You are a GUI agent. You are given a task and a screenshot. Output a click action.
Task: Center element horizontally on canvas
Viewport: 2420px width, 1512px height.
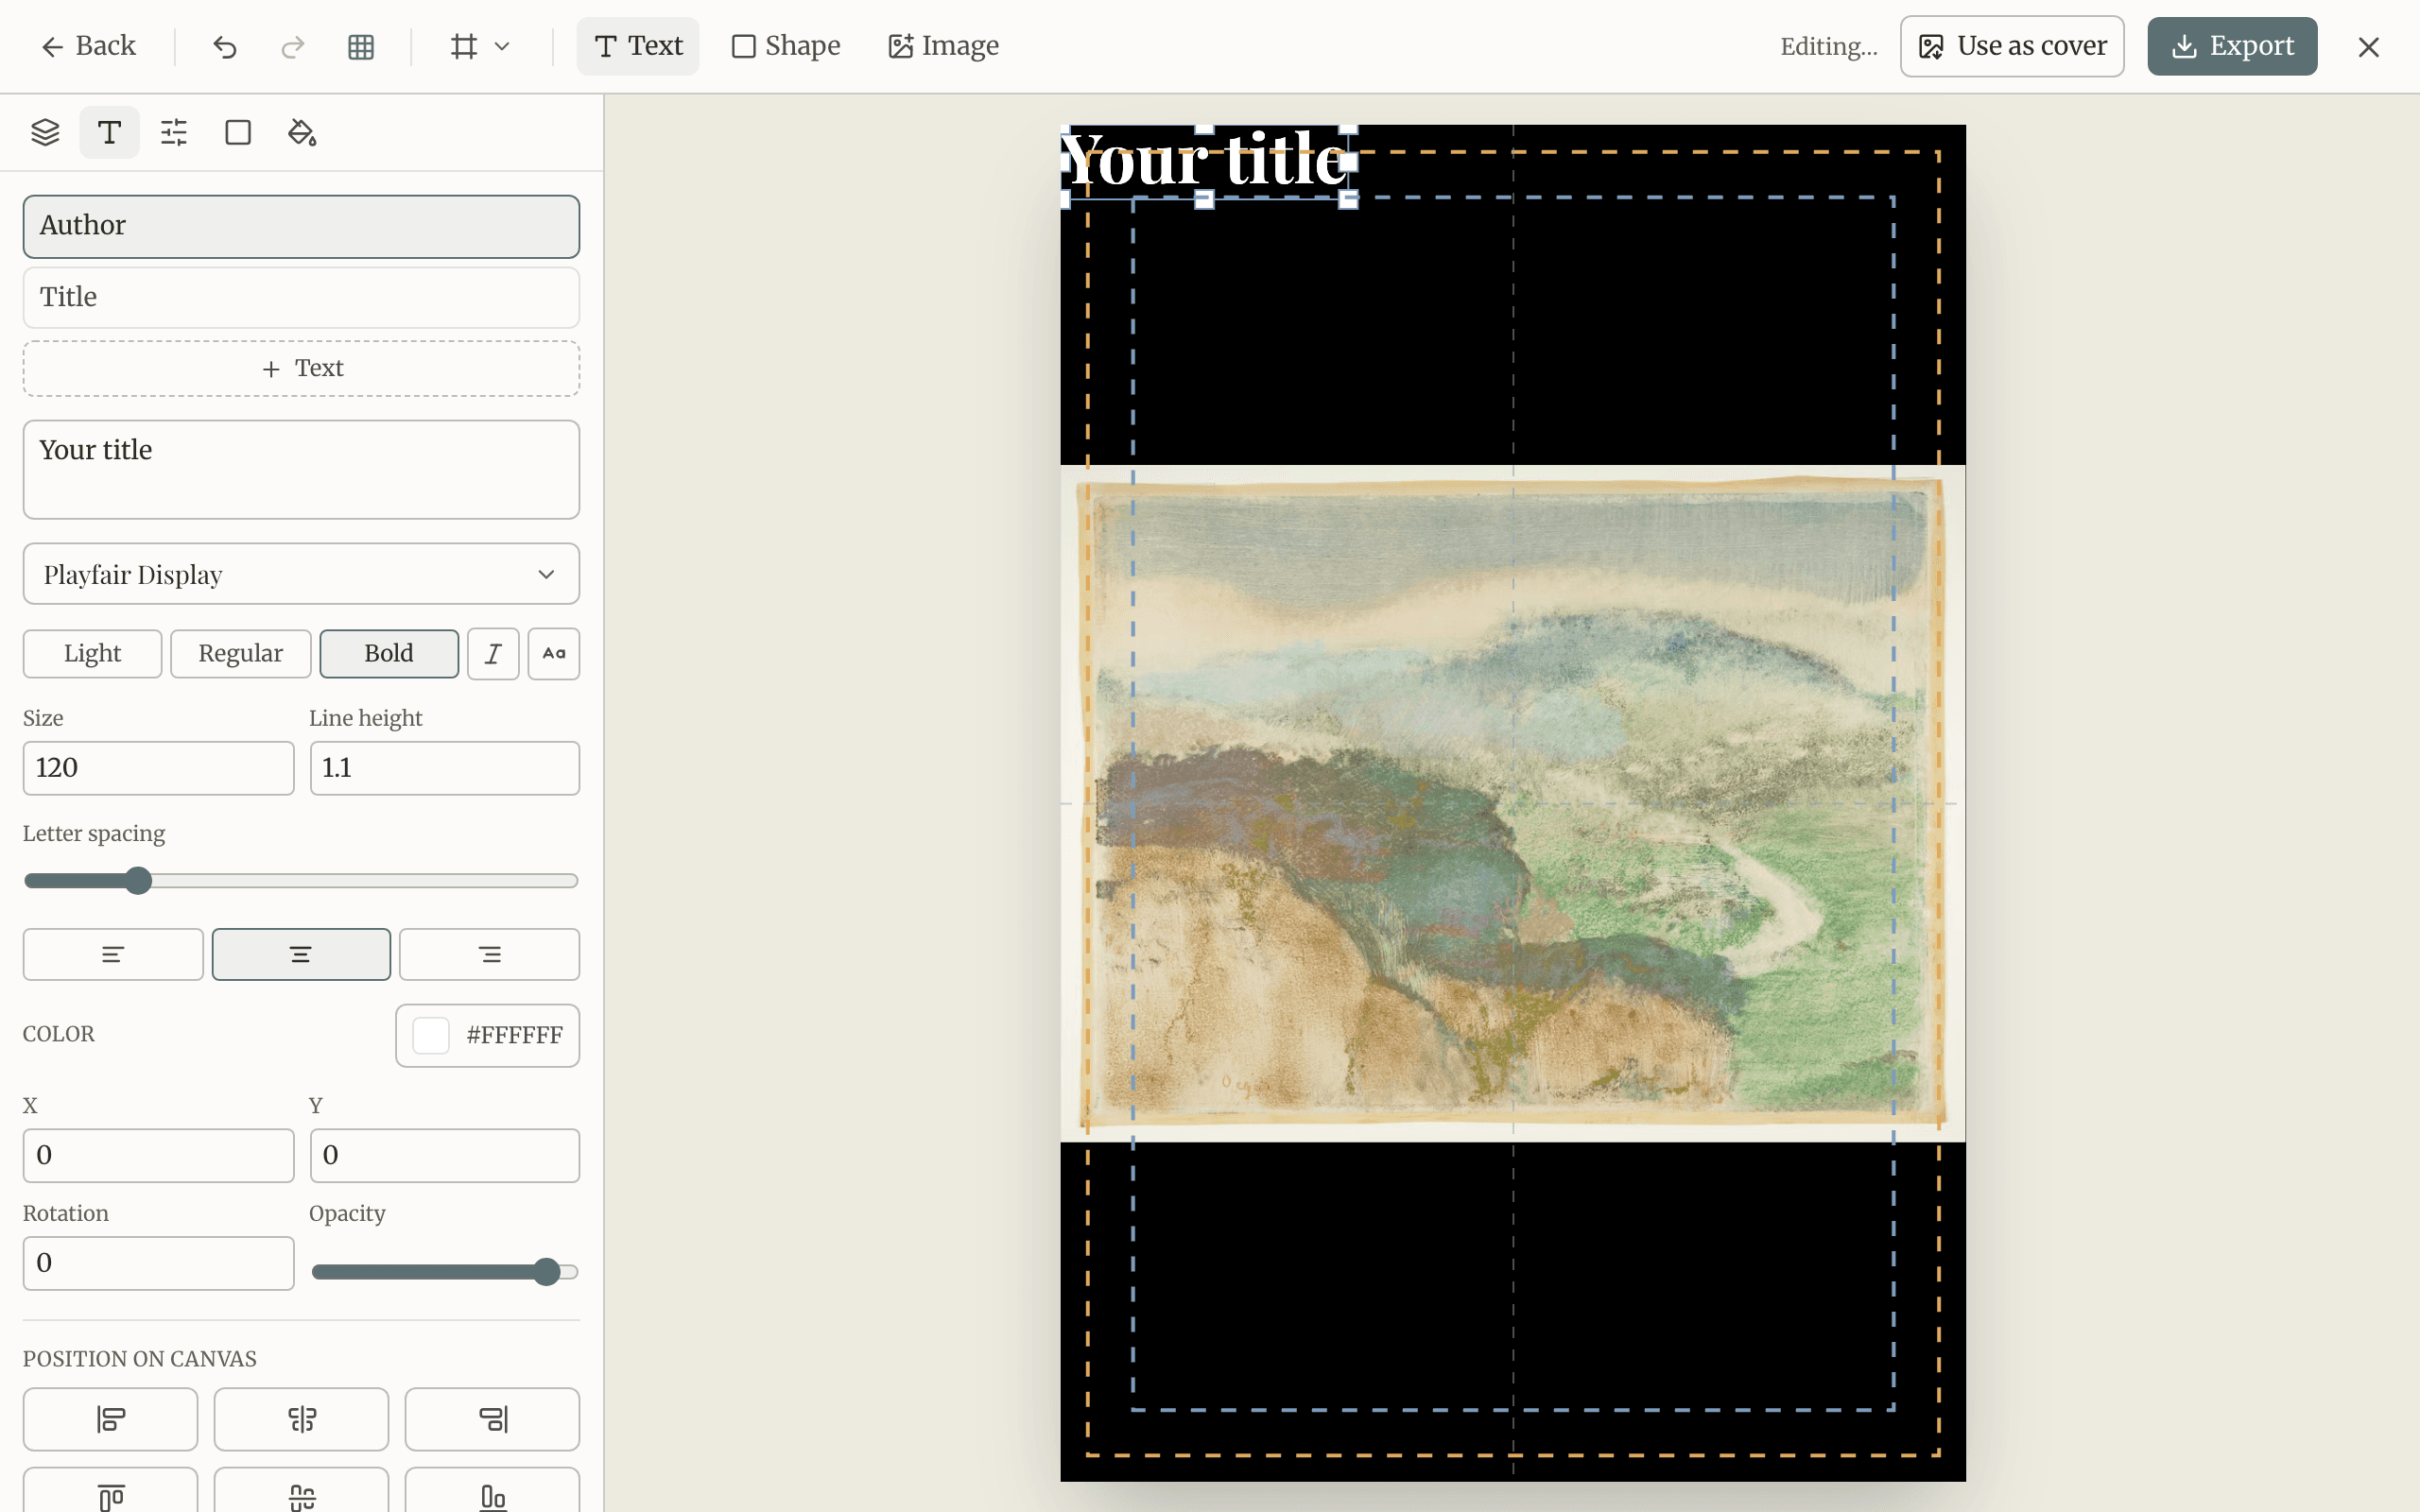(x=301, y=1419)
